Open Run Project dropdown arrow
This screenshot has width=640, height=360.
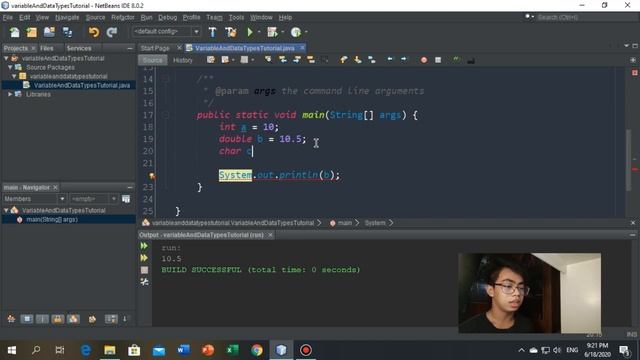[259, 32]
